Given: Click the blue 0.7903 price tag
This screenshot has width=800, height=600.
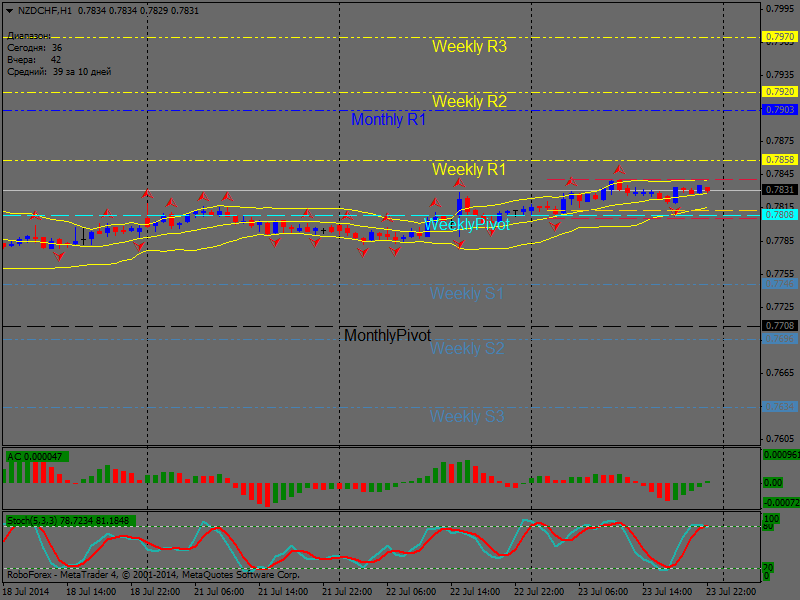Looking at the screenshot, I should [780, 110].
